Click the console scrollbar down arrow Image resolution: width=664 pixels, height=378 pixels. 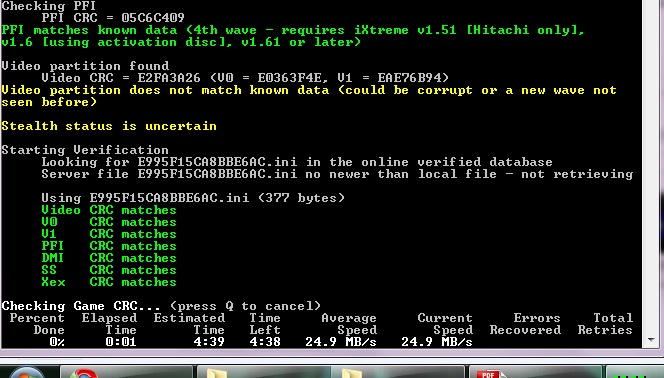tap(652, 340)
